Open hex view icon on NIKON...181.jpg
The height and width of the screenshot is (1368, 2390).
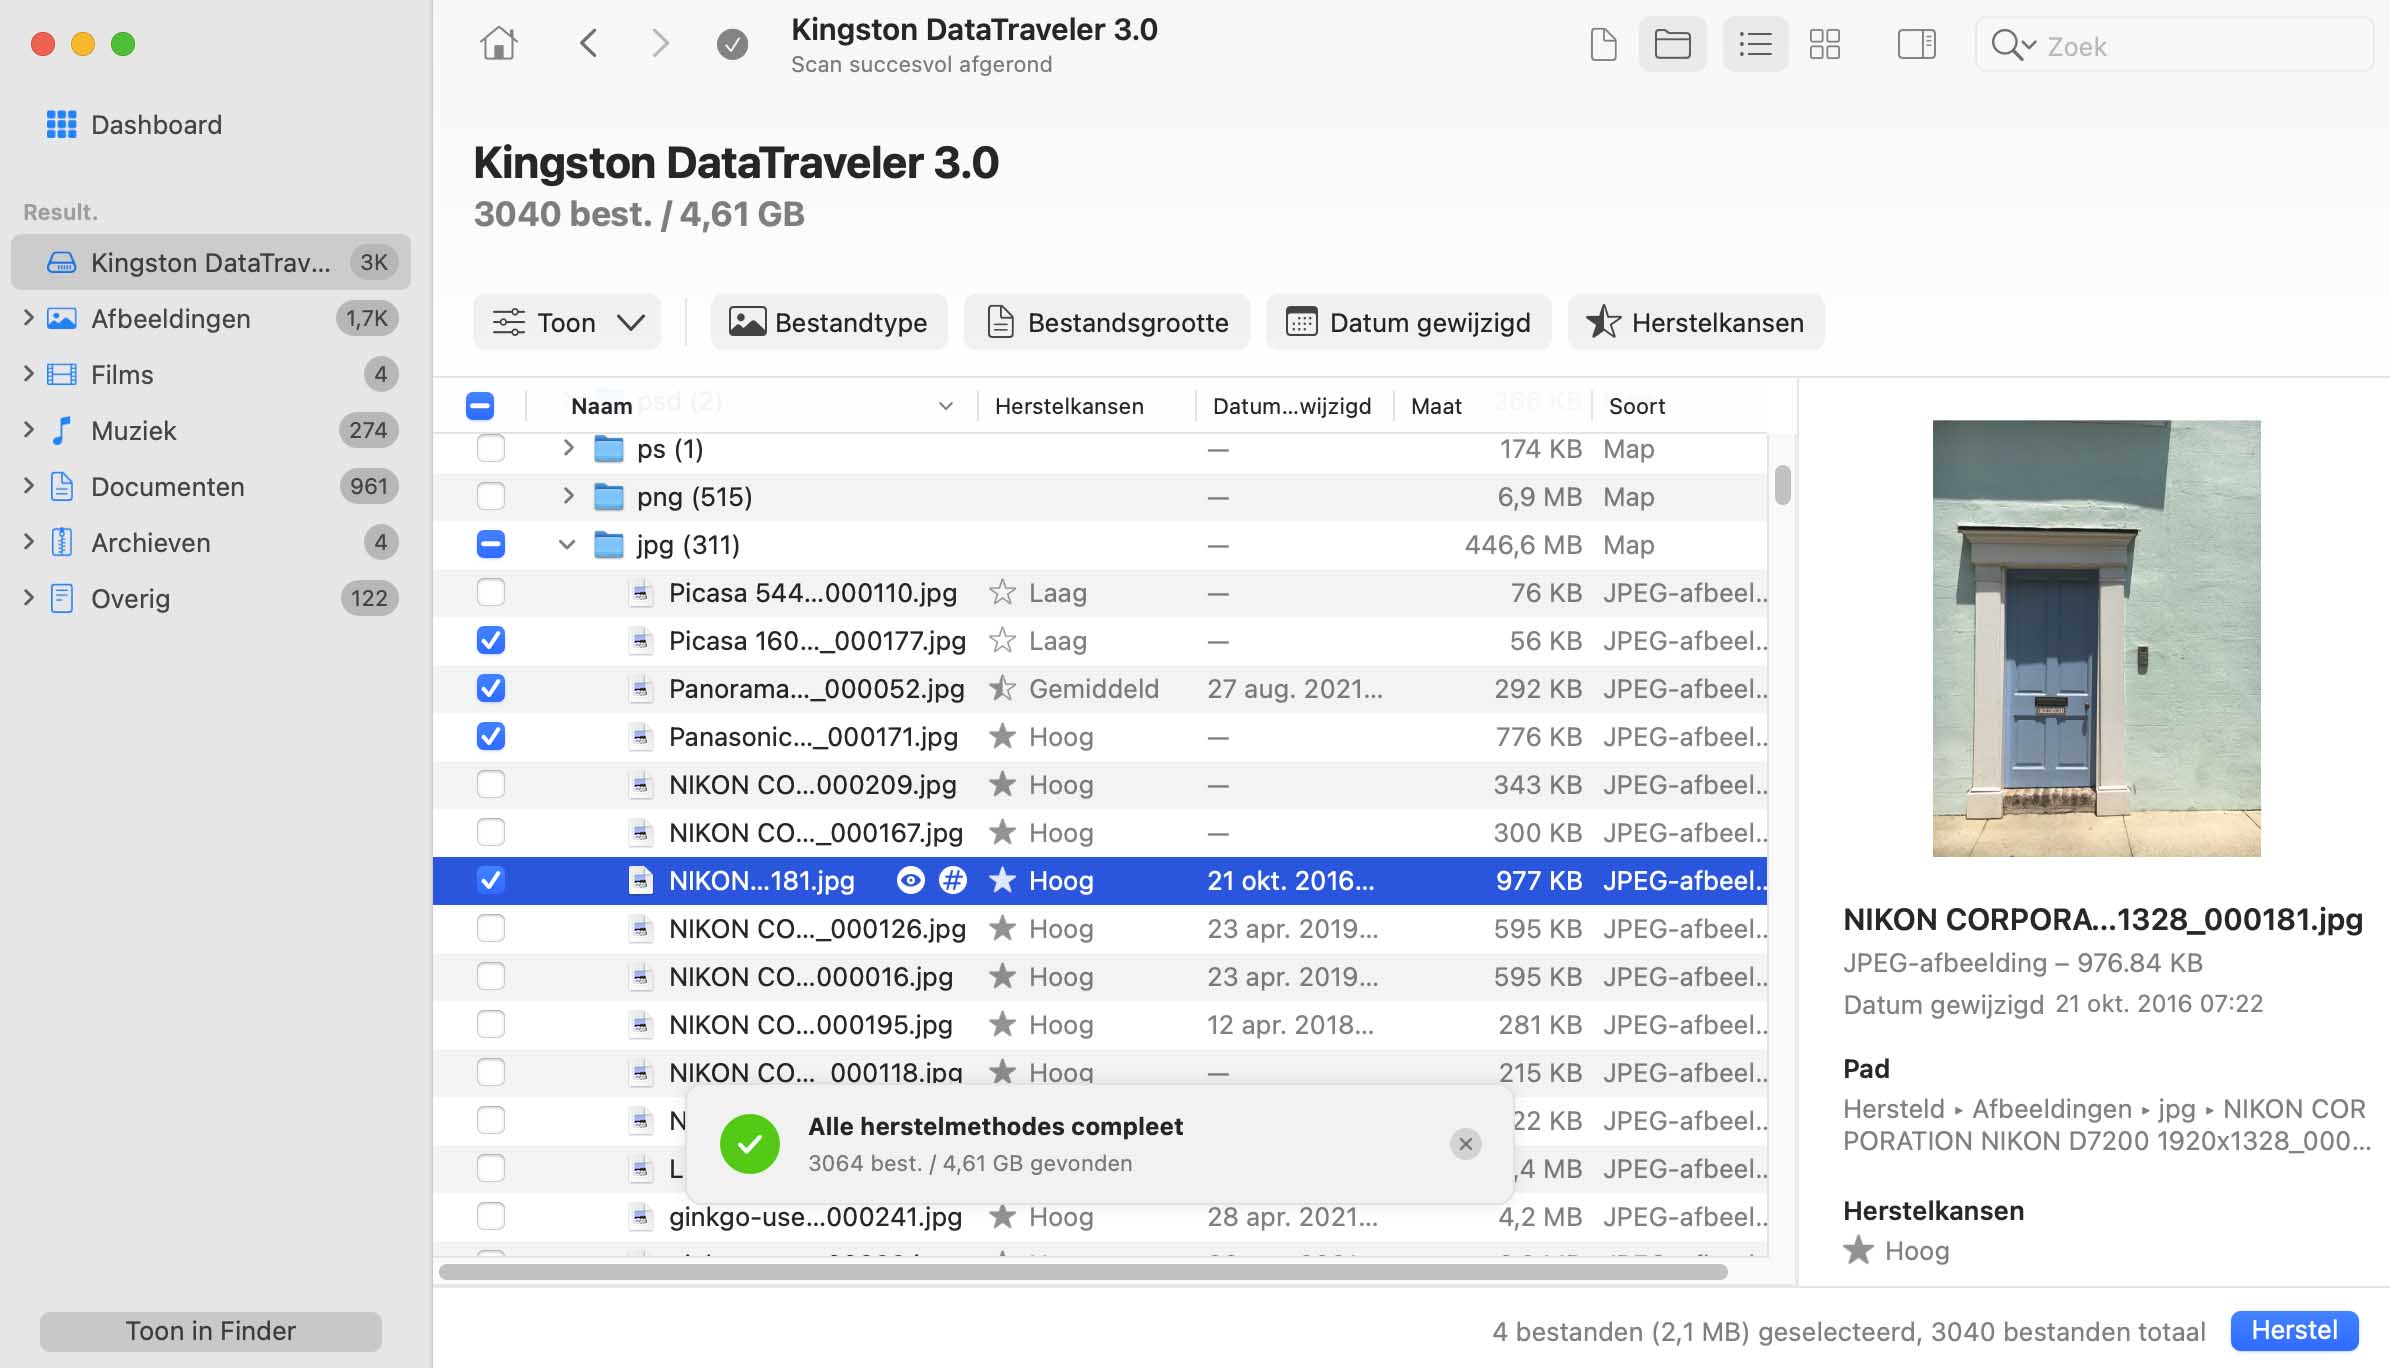[x=953, y=881]
